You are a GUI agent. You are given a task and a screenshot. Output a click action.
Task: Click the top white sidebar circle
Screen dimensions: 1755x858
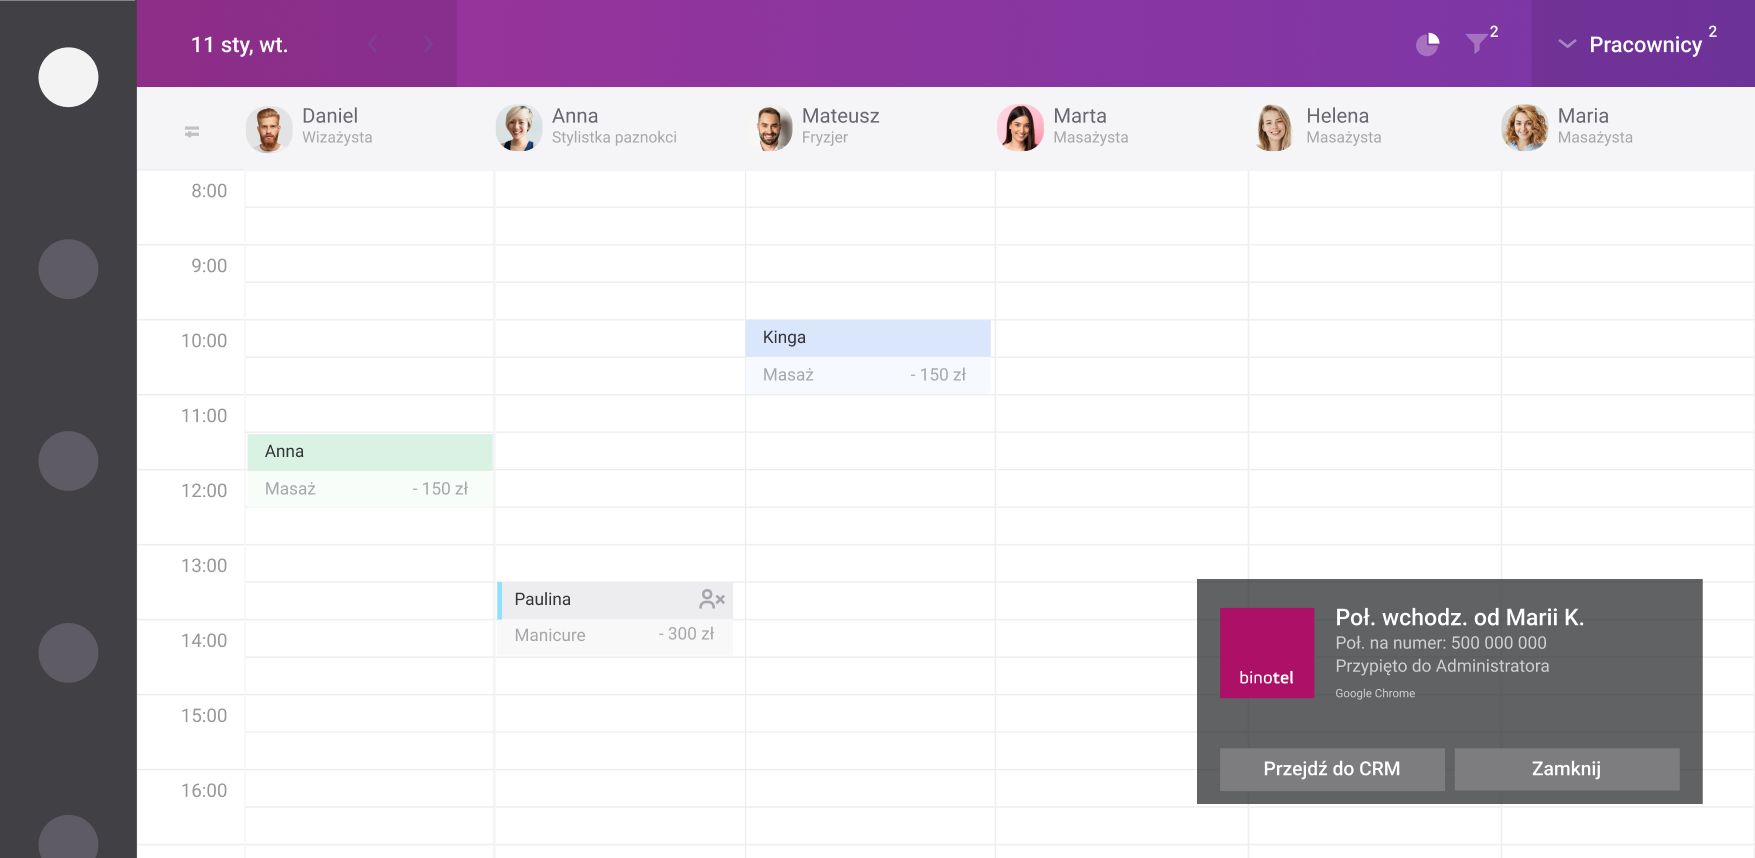[x=68, y=77]
